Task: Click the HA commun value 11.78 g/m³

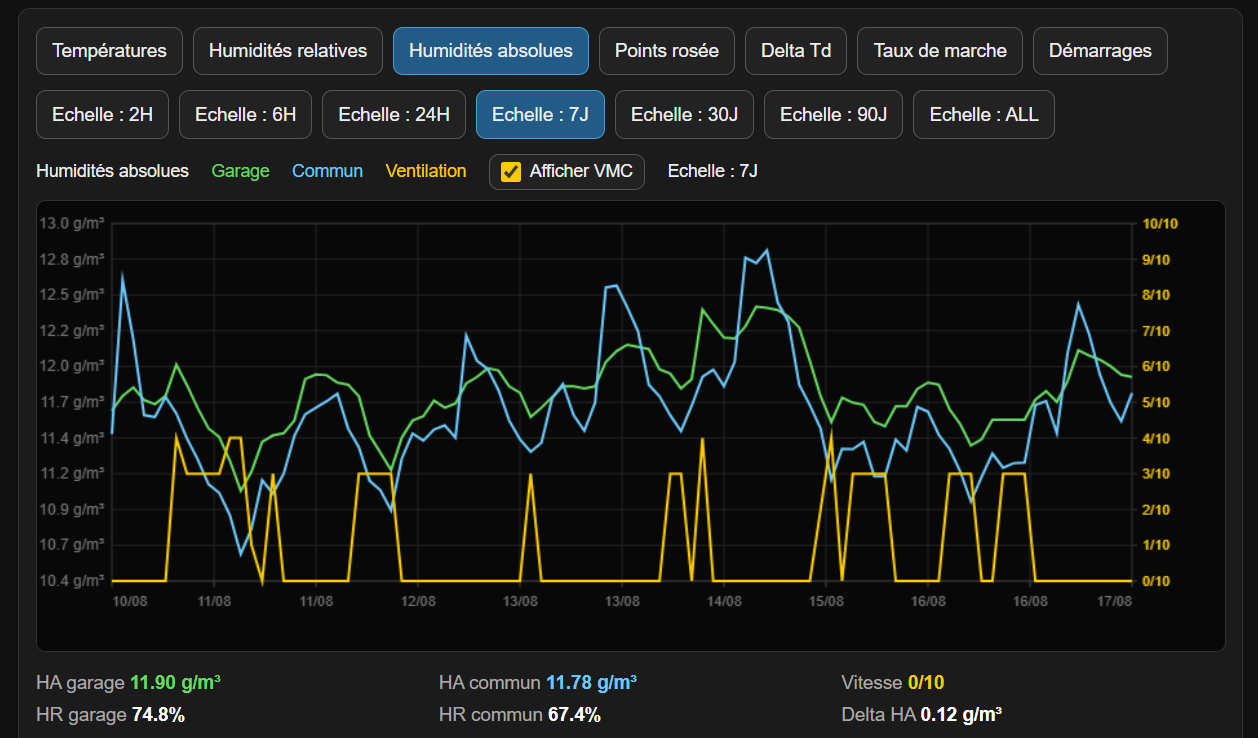Action: 591,683
